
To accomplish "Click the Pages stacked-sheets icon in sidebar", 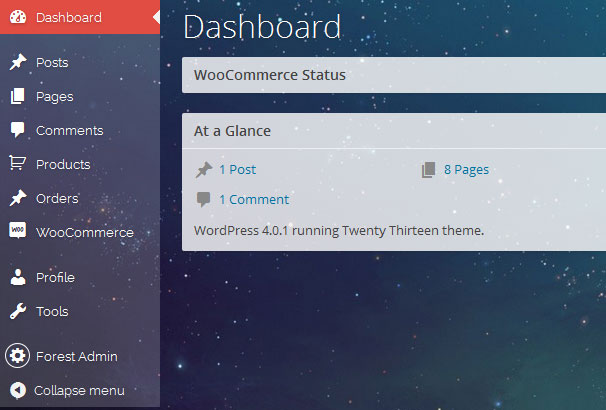I will 18,96.
